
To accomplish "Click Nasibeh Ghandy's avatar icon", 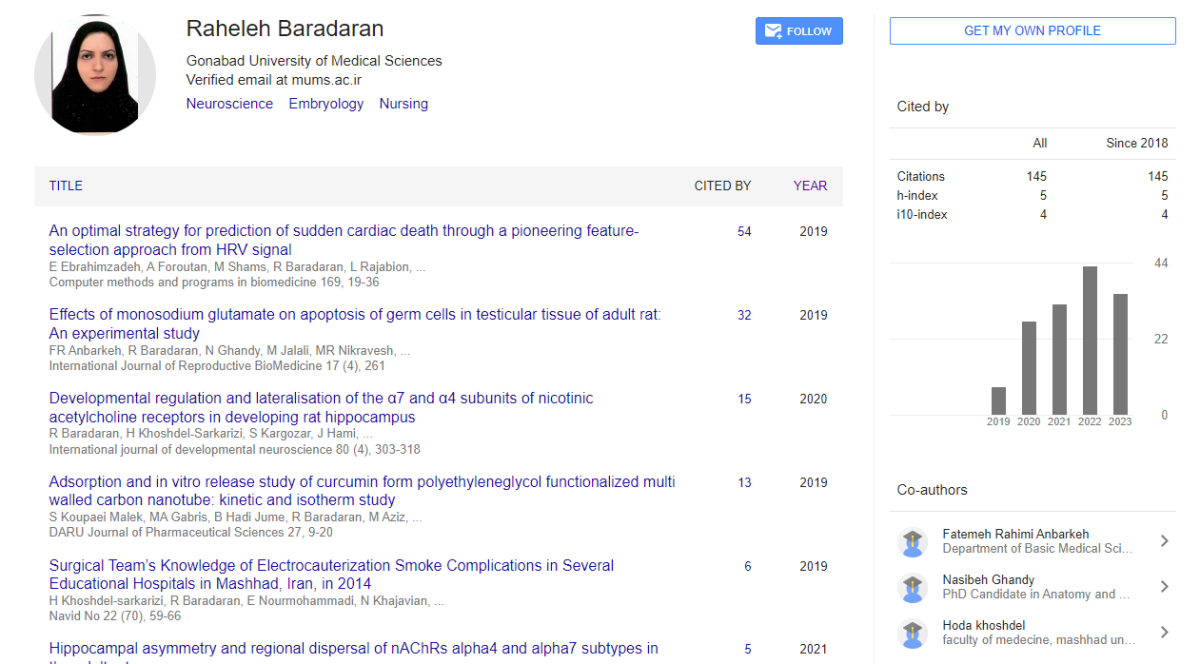I will point(912,587).
